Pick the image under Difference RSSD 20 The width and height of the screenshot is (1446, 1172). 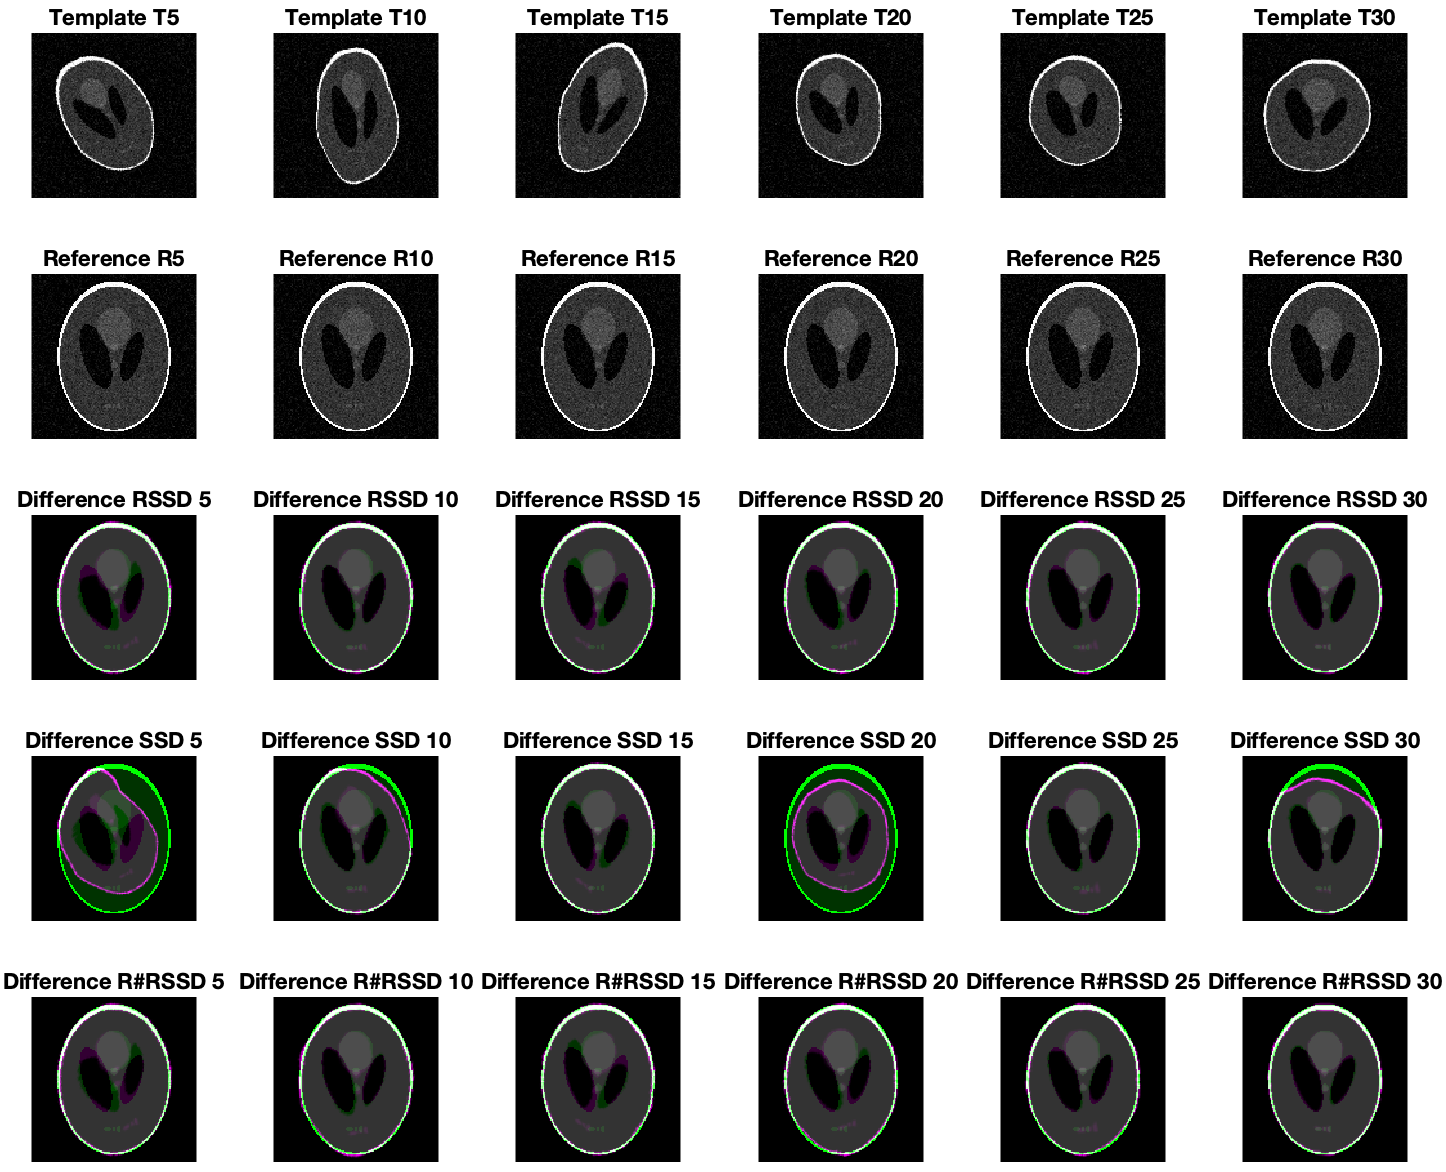[841, 597]
